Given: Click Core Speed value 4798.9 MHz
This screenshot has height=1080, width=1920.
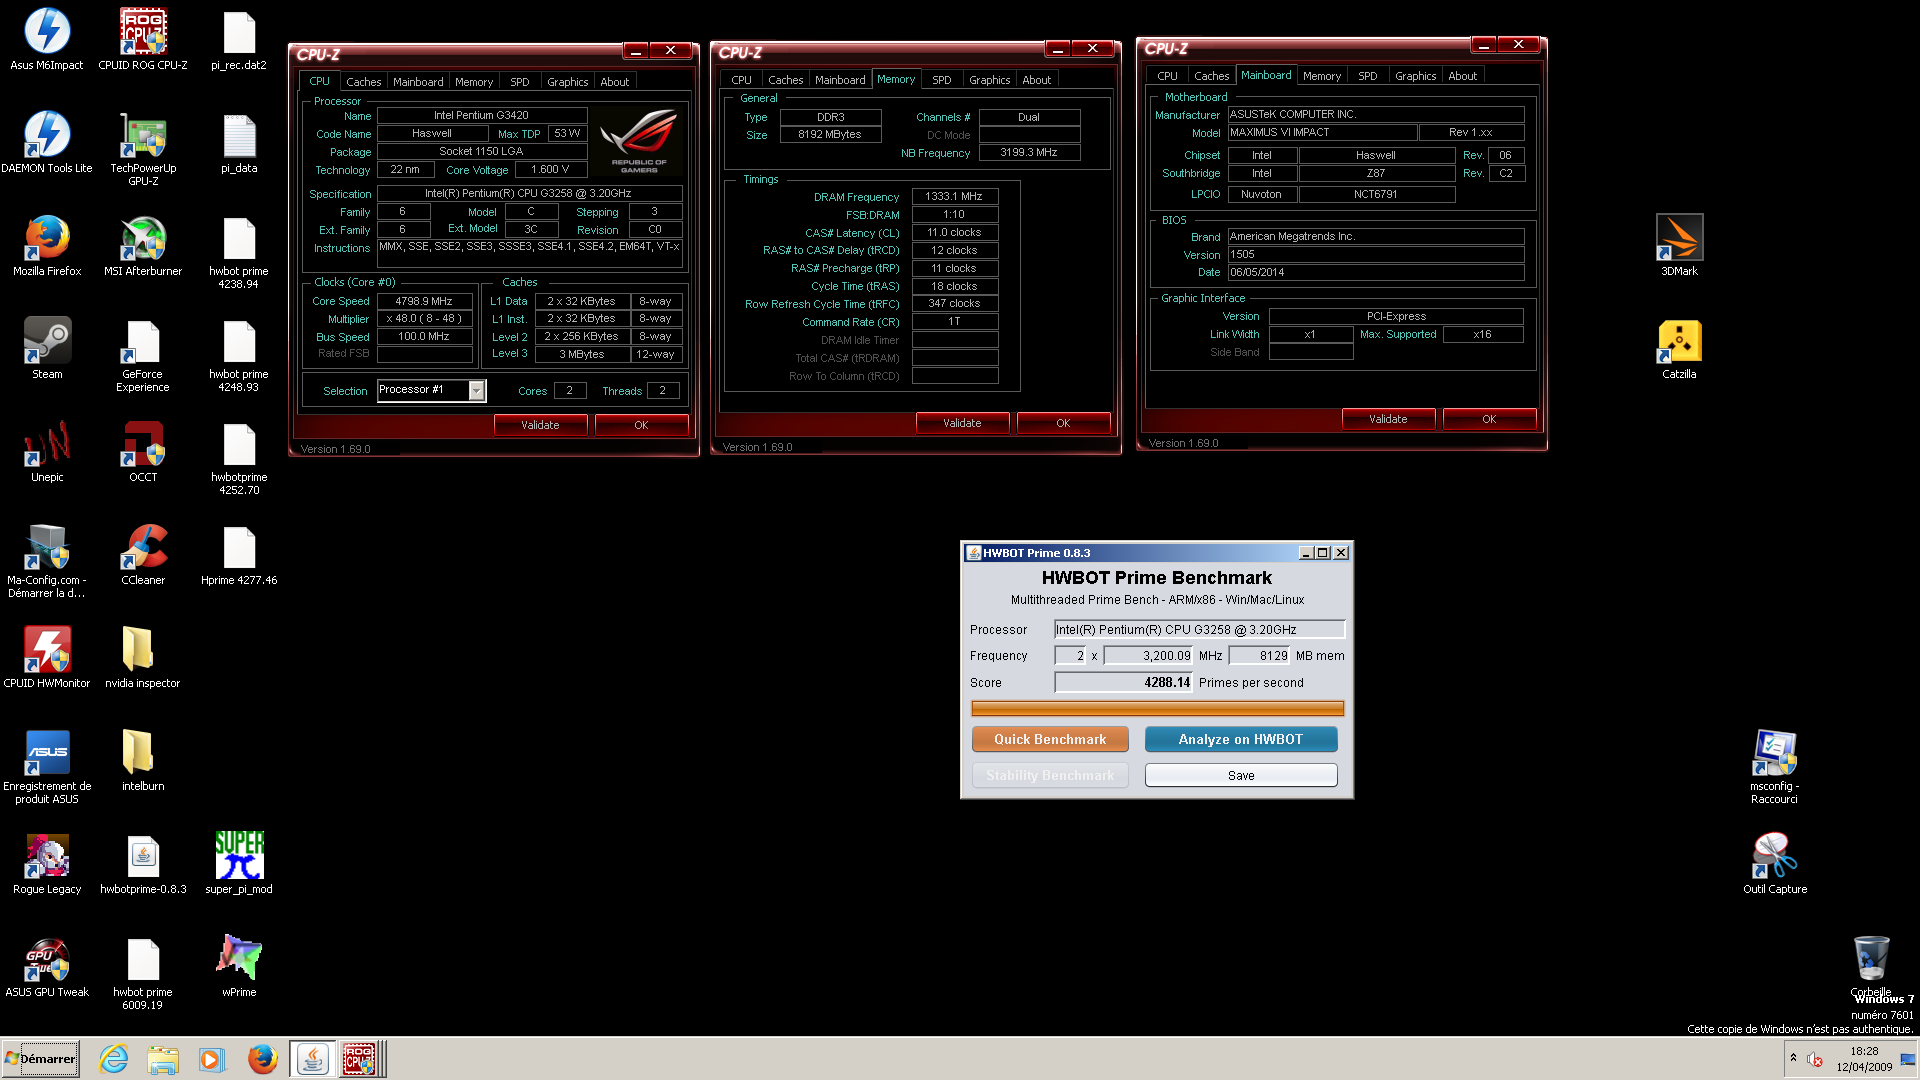Looking at the screenshot, I should click(x=424, y=301).
